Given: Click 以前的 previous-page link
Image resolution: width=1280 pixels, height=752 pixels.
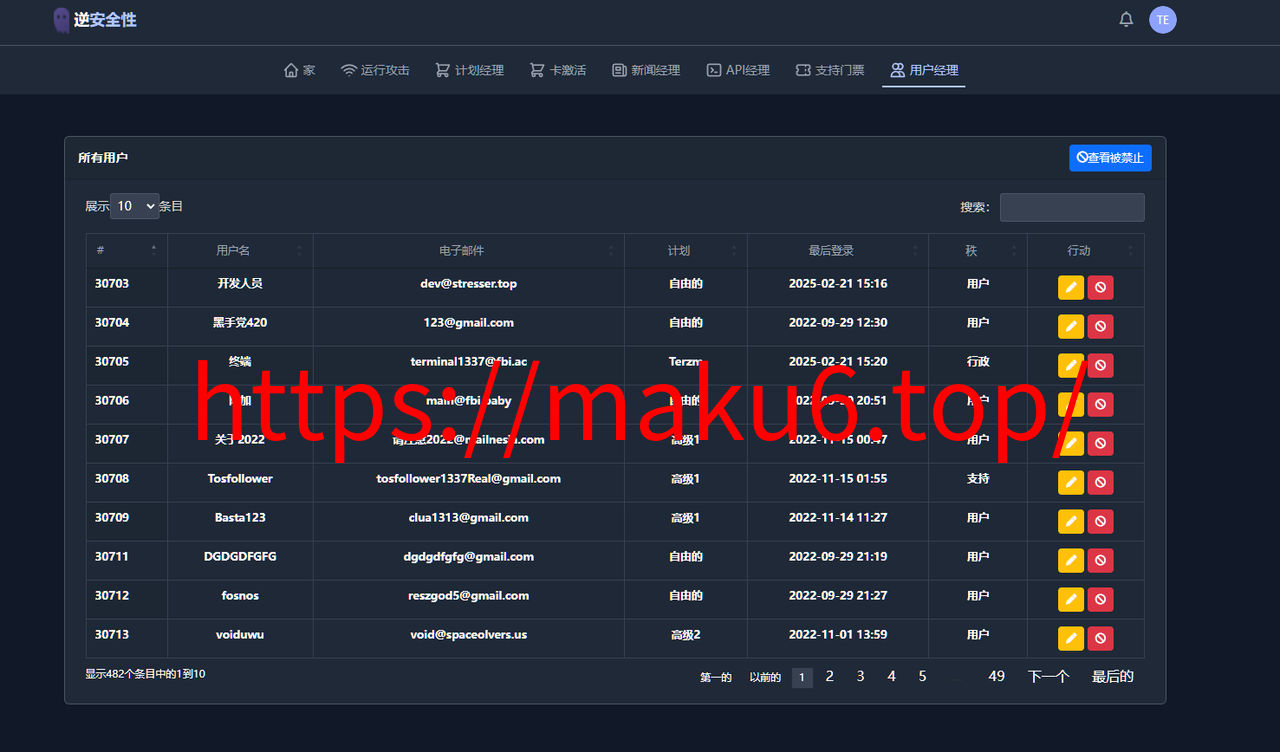Looking at the screenshot, I should click(x=765, y=677).
